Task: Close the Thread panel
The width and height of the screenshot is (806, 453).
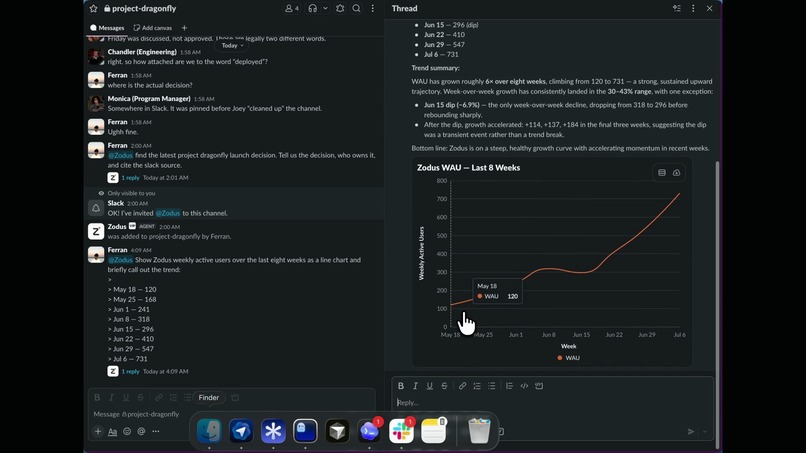Action: (709, 8)
